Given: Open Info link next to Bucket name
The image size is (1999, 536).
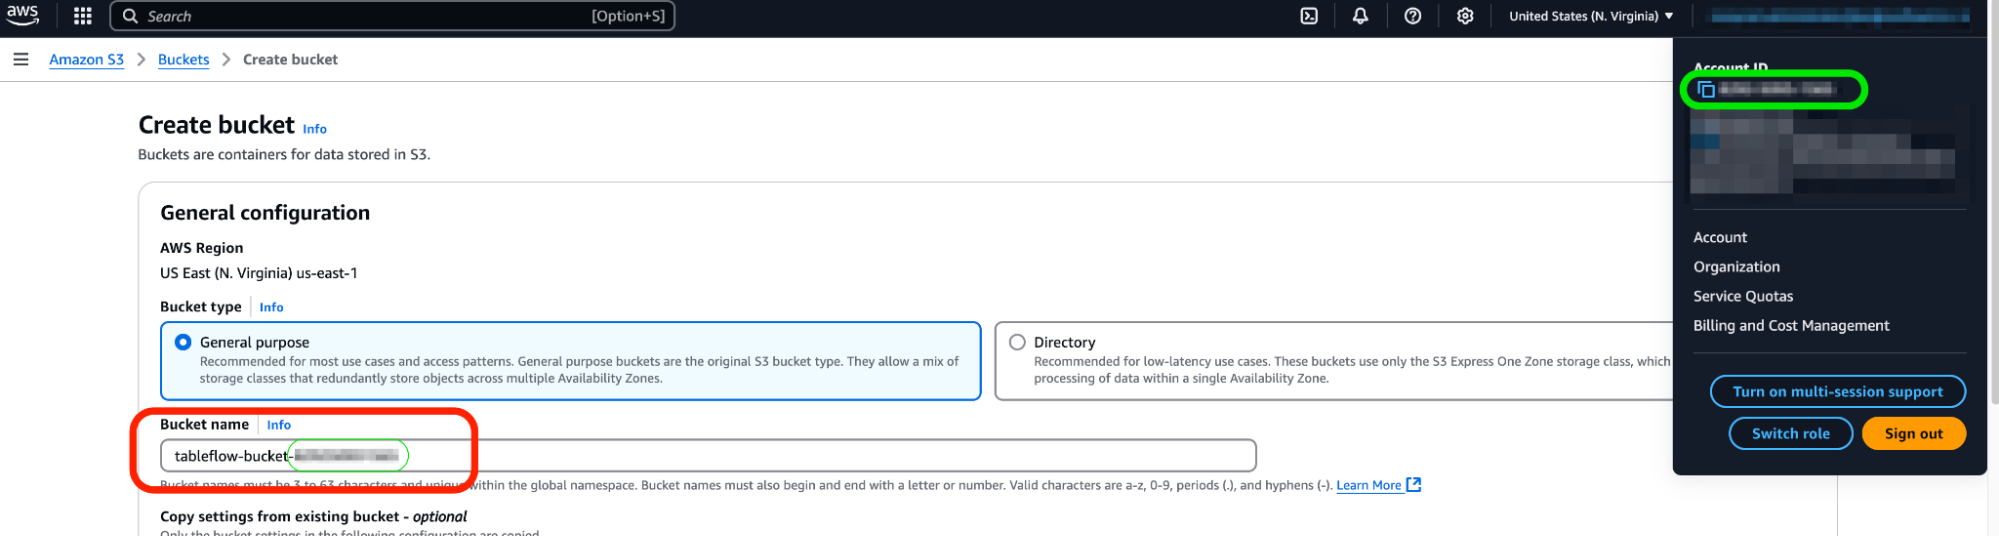Looking at the screenshot, I should (279, 425).
